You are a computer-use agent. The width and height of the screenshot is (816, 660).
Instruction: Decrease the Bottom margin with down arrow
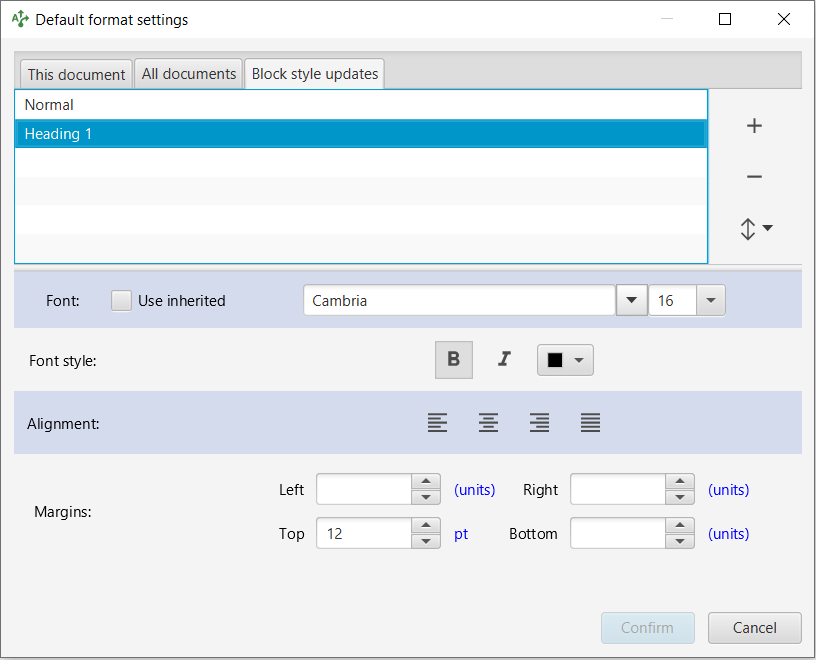[x=680, y=541]
